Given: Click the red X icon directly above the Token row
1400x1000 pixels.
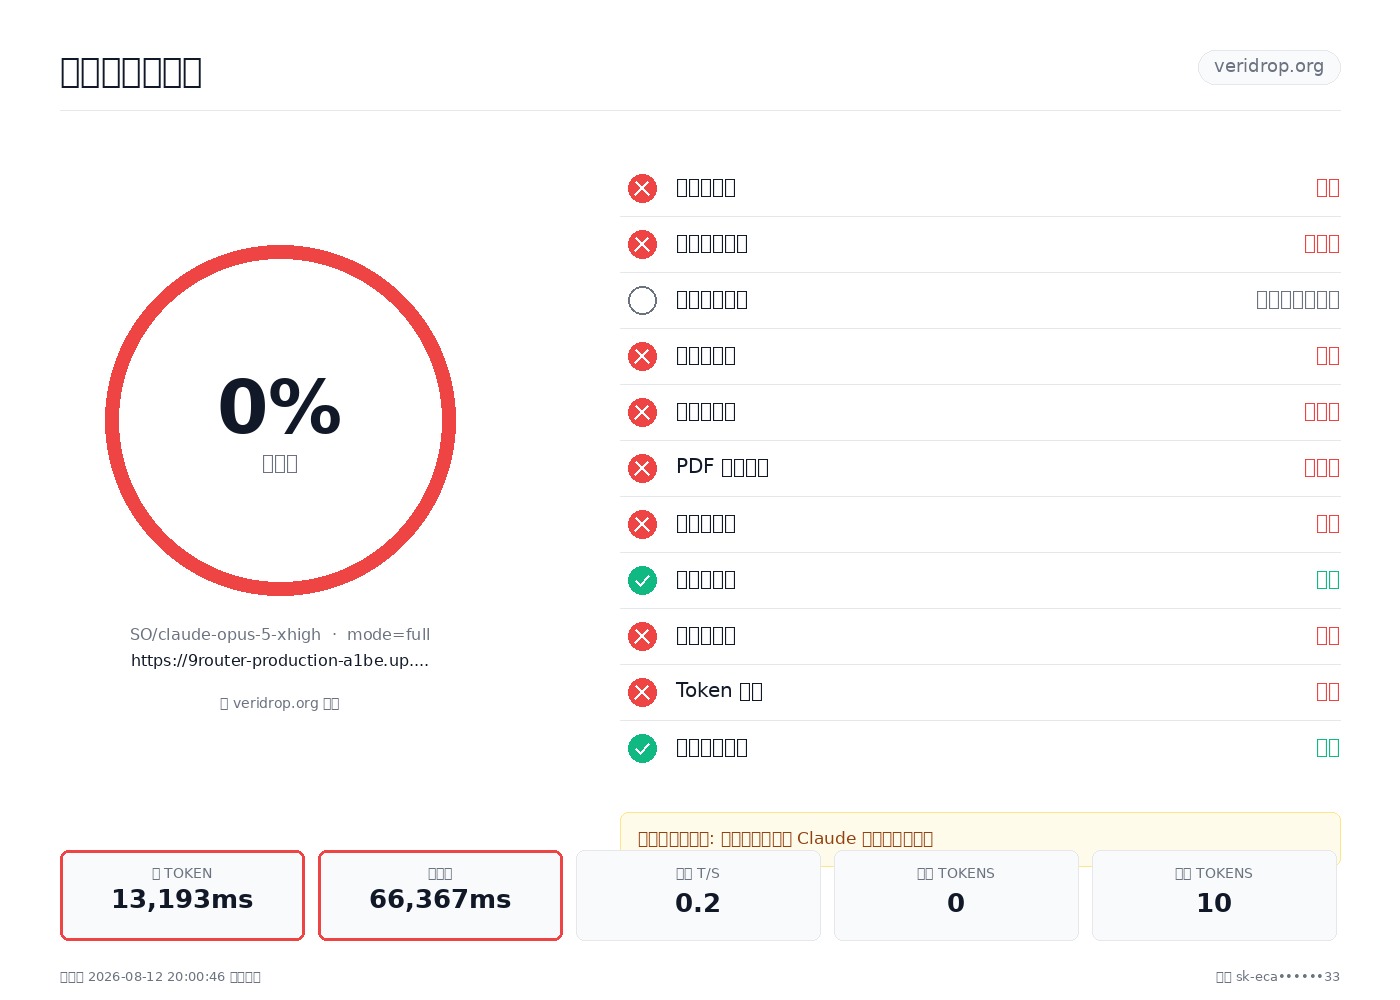Looking at the screenshot, I should (x=642, y=636).
